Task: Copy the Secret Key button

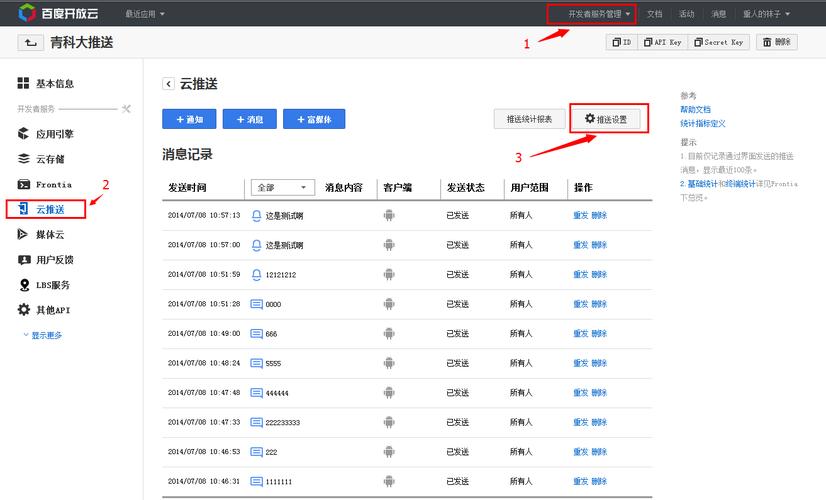Action: (719, 42)
